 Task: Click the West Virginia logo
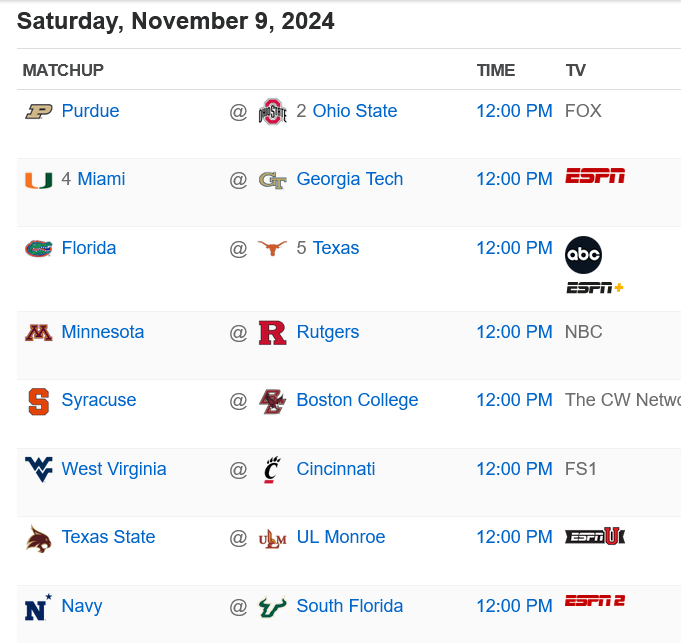(39, 469)
